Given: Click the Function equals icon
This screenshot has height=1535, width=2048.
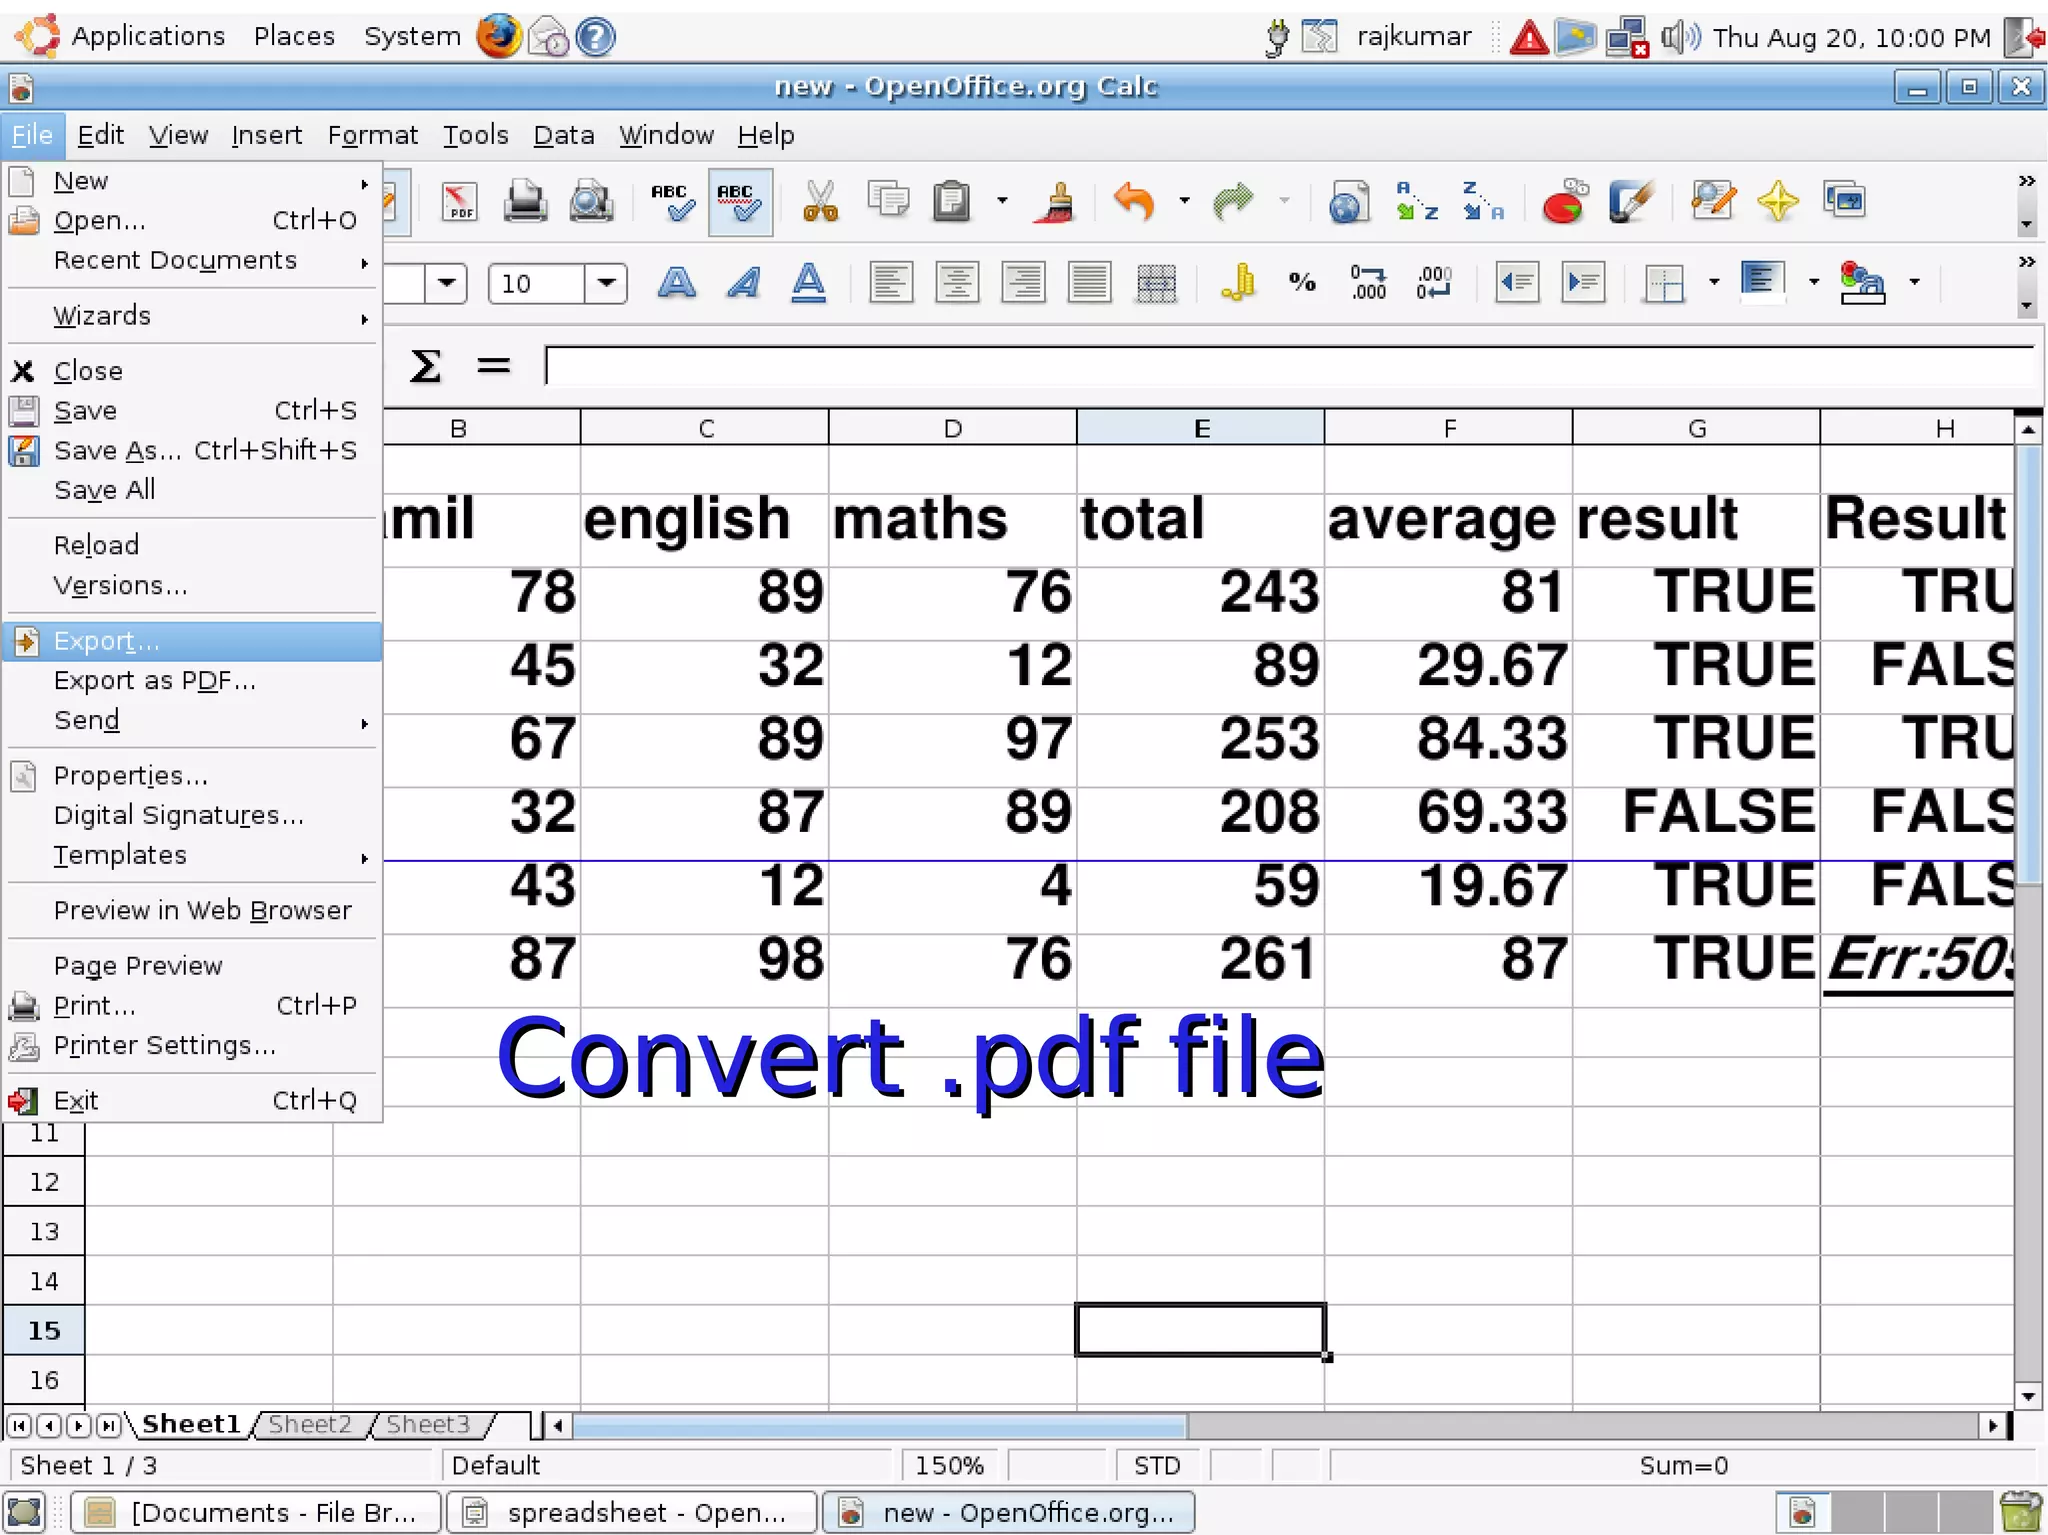Looking at the screenshot, I should (493, 366).
